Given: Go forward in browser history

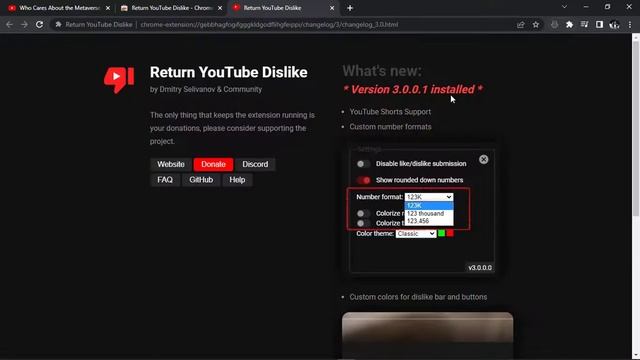Looking at the screenshot, I should tap(24, 25).
